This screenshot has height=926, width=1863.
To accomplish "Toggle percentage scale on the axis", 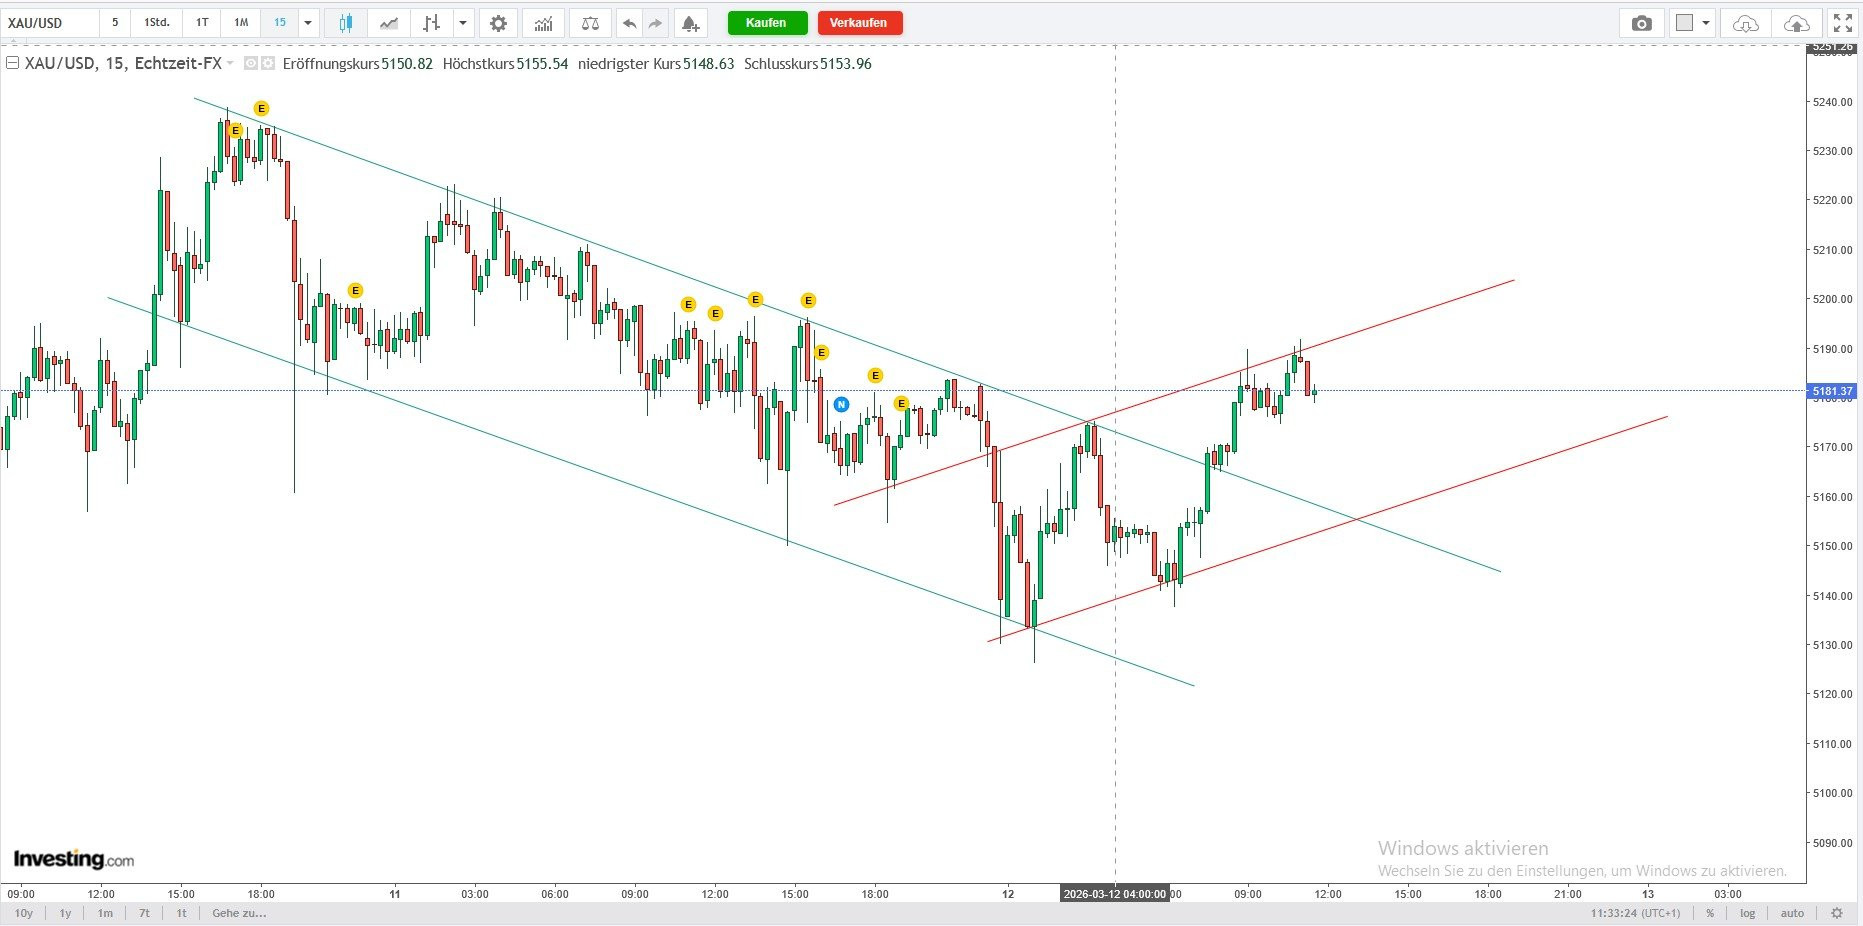I will coord(1710,913).
